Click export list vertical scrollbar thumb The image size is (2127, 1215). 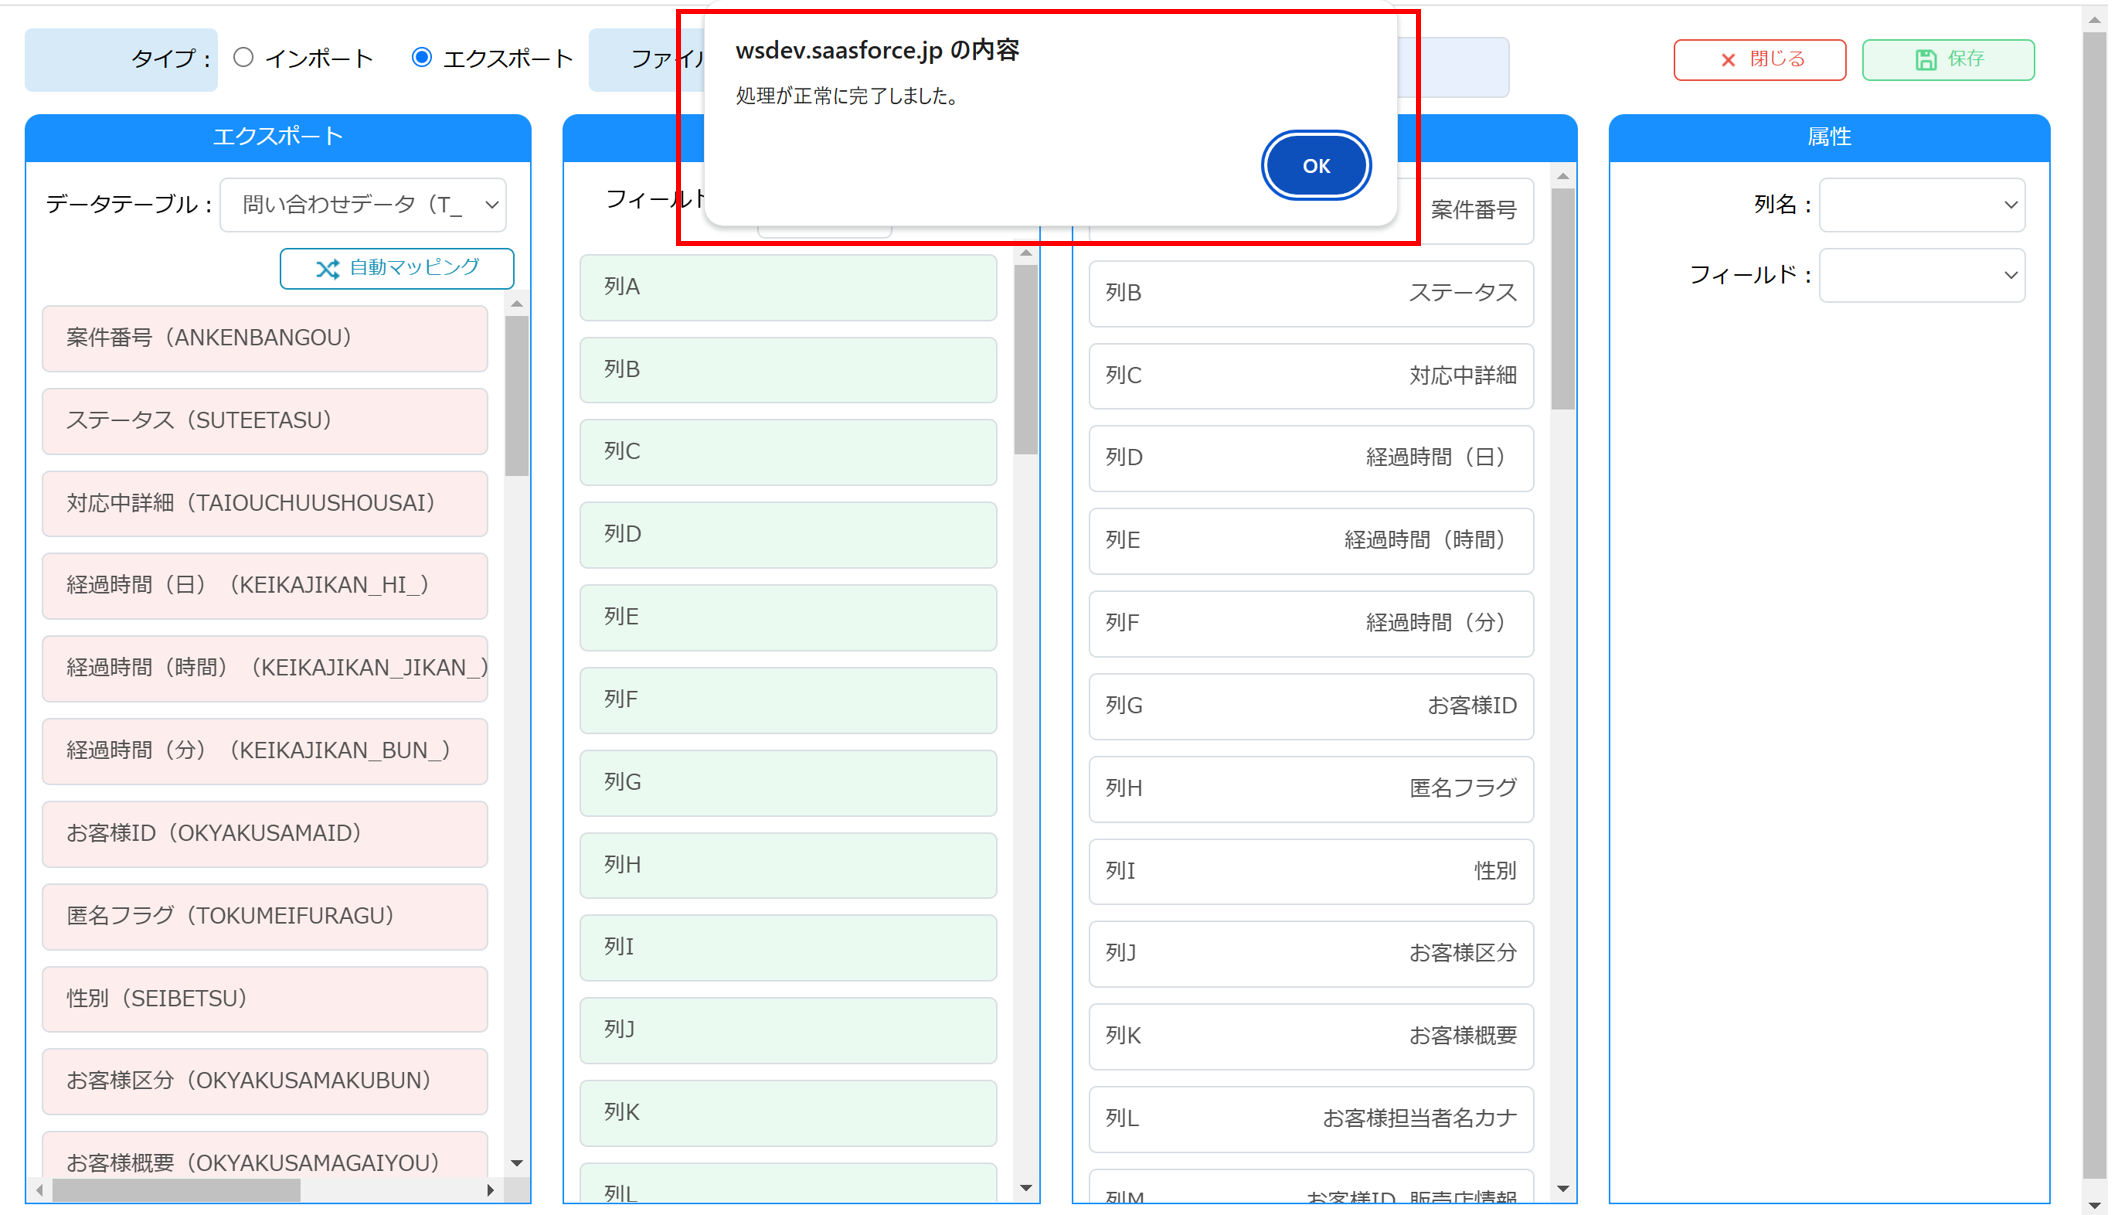tap(516, 396)
